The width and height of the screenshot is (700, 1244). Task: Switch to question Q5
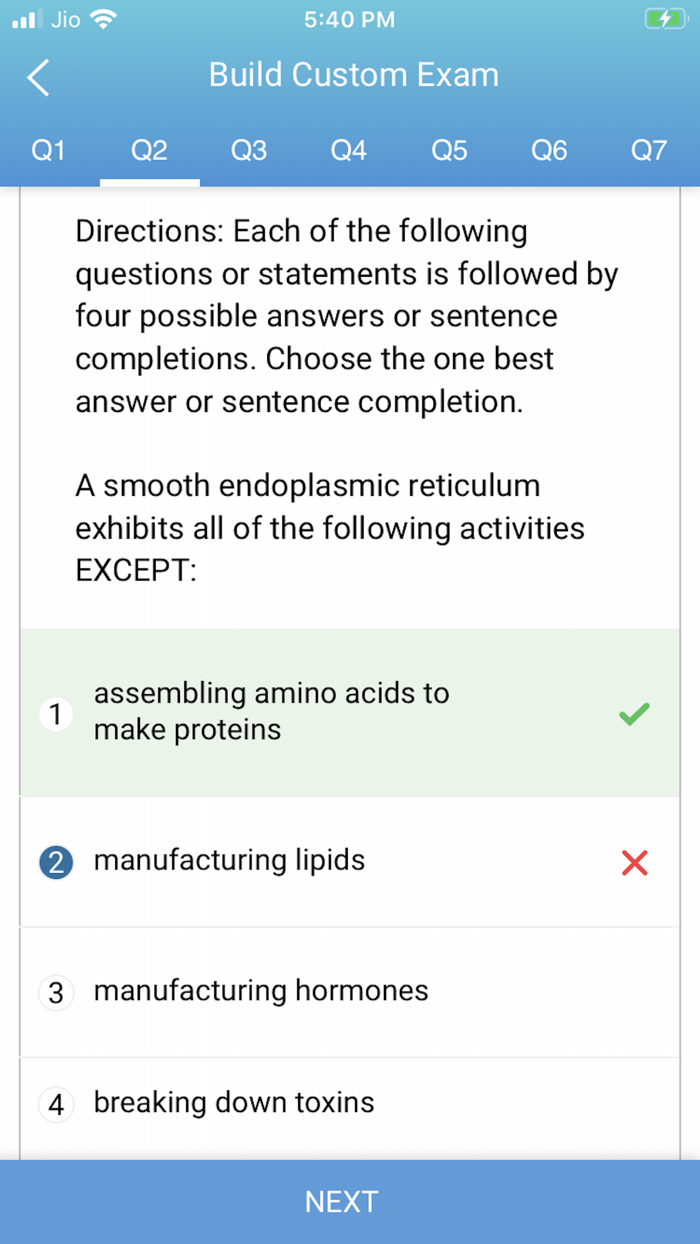point(449,150)
